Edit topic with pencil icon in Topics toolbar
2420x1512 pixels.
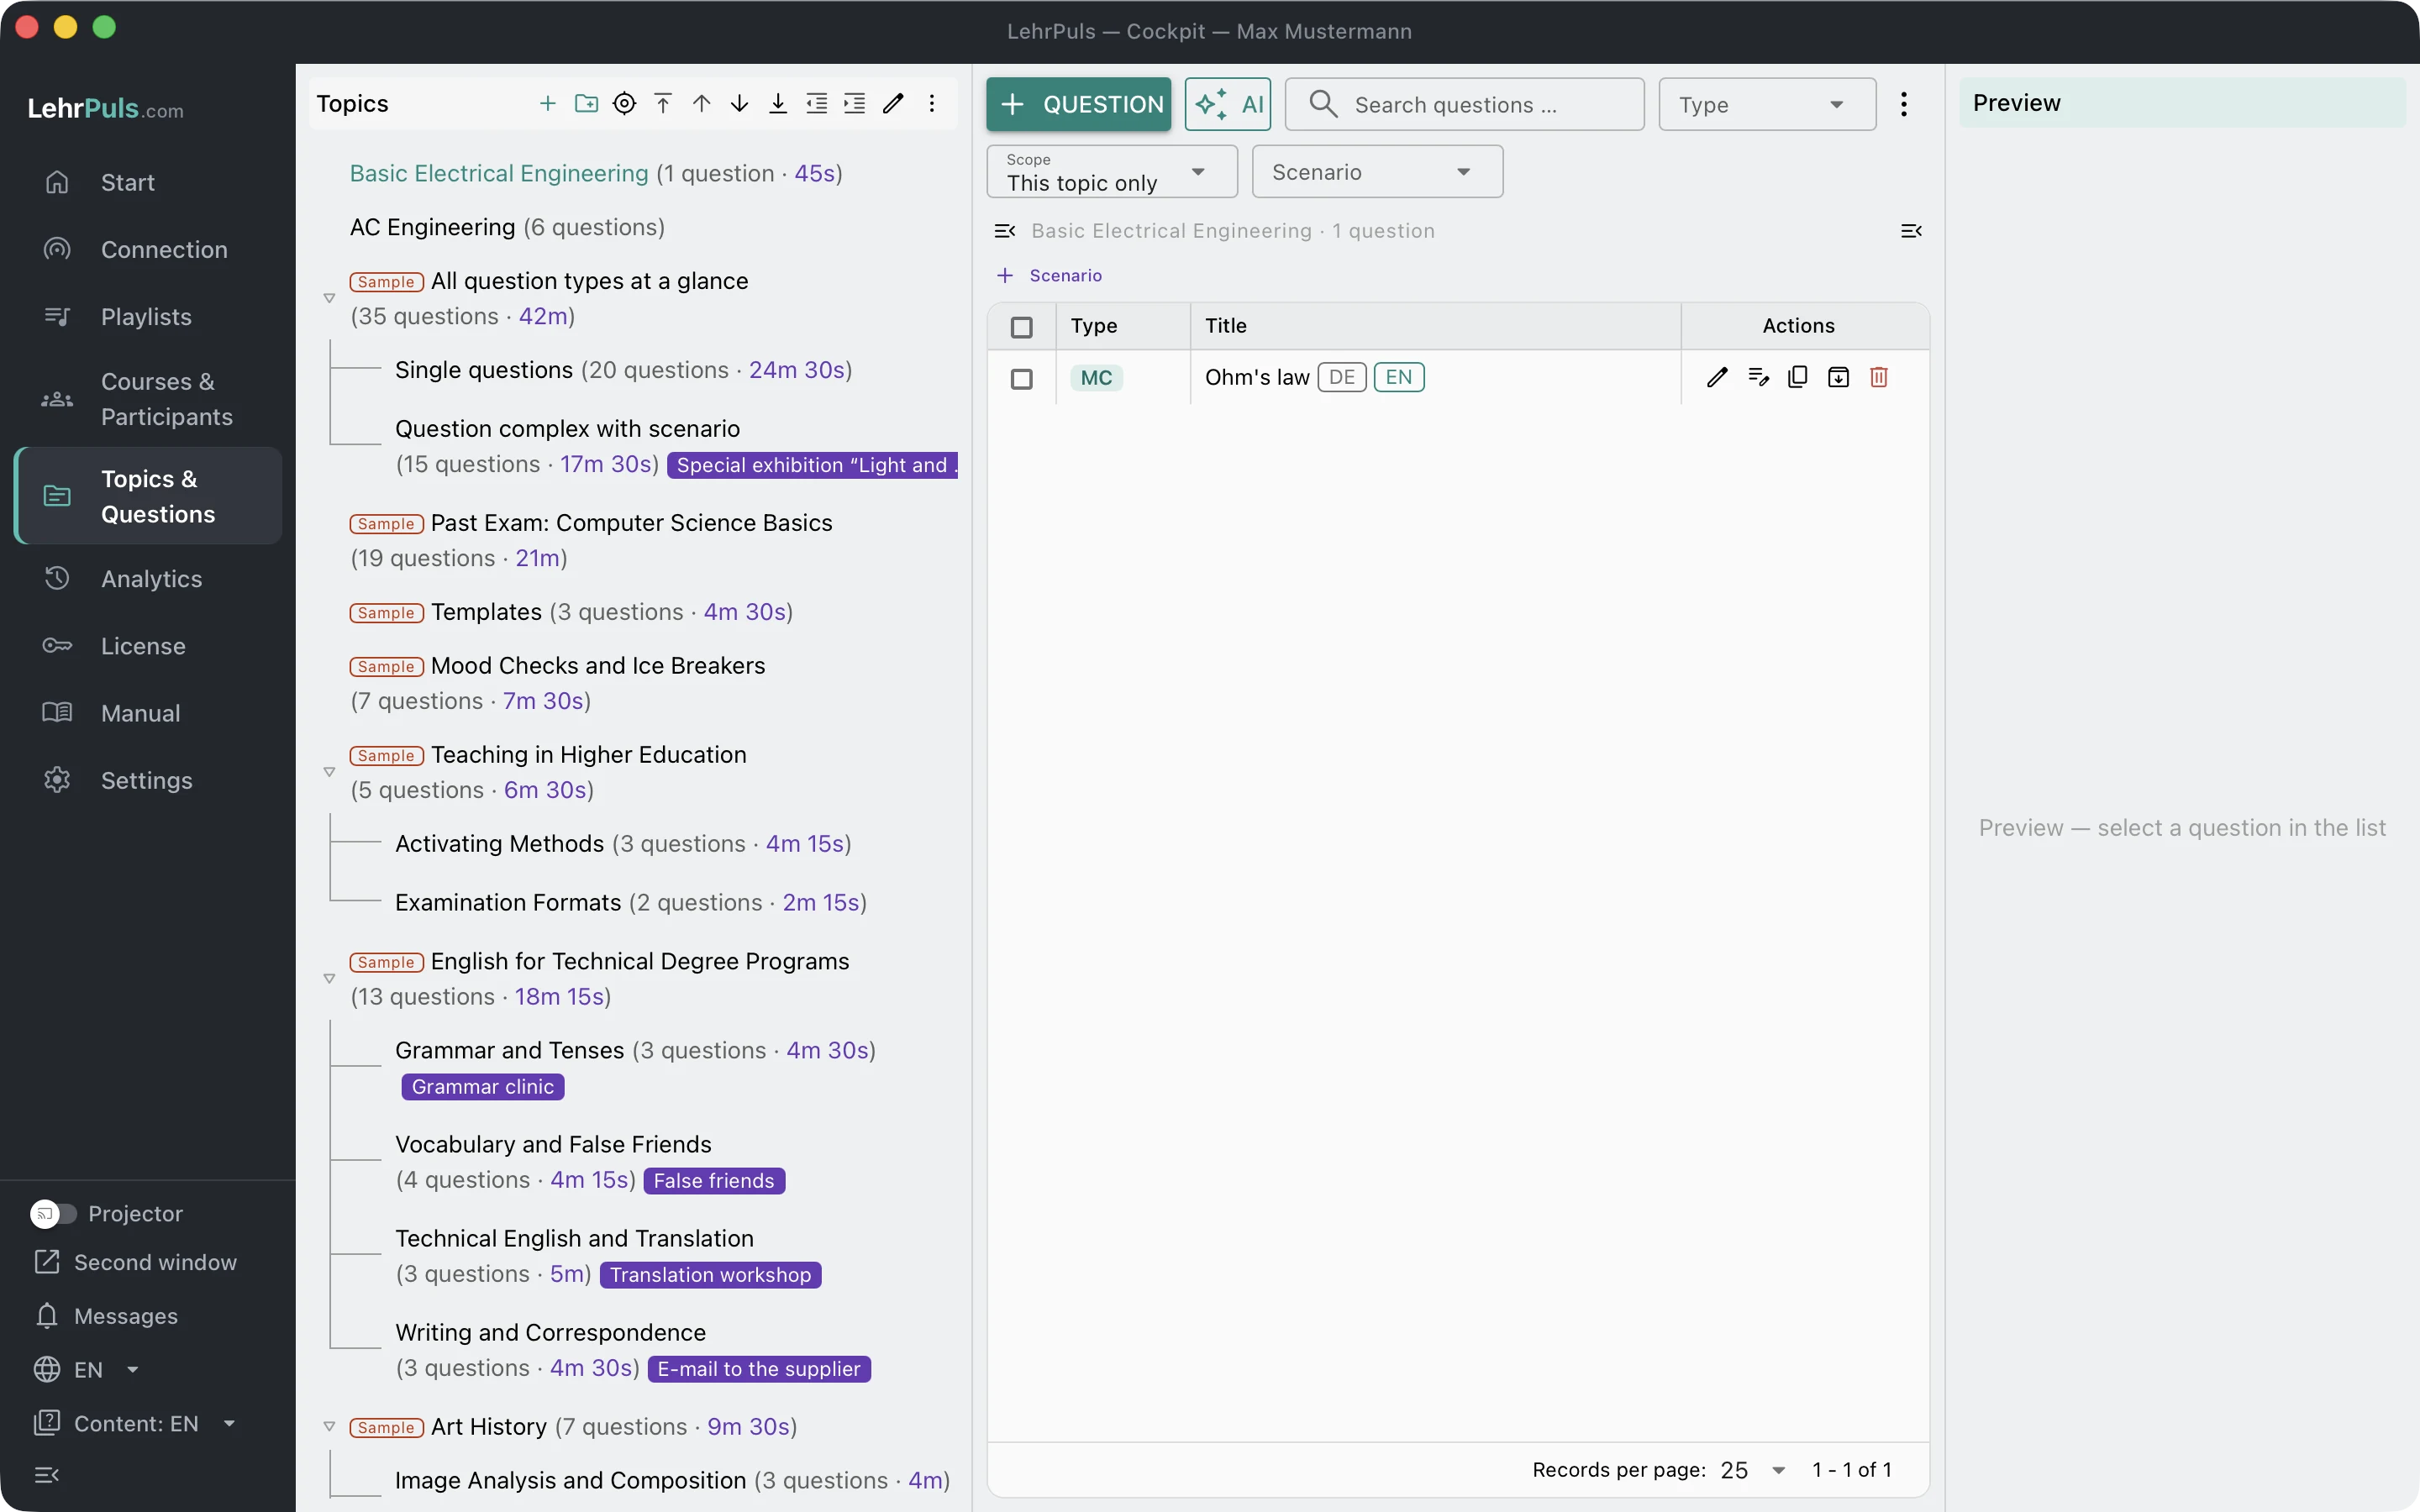(894, 103)
